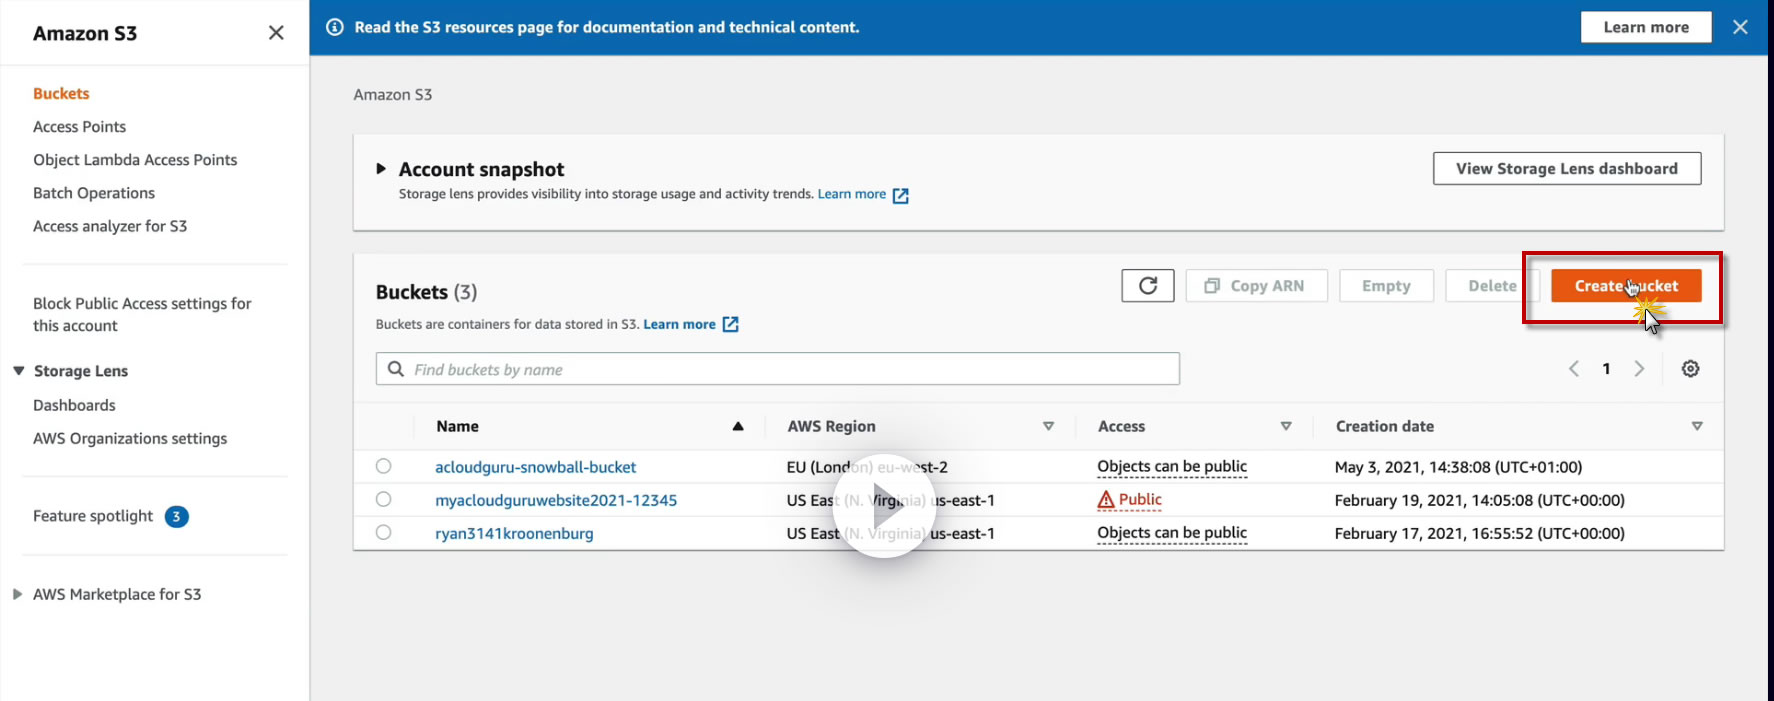Click the refresh buckets icon button
This screenshot has height=701, width=1774.
tap(1147, 286)
